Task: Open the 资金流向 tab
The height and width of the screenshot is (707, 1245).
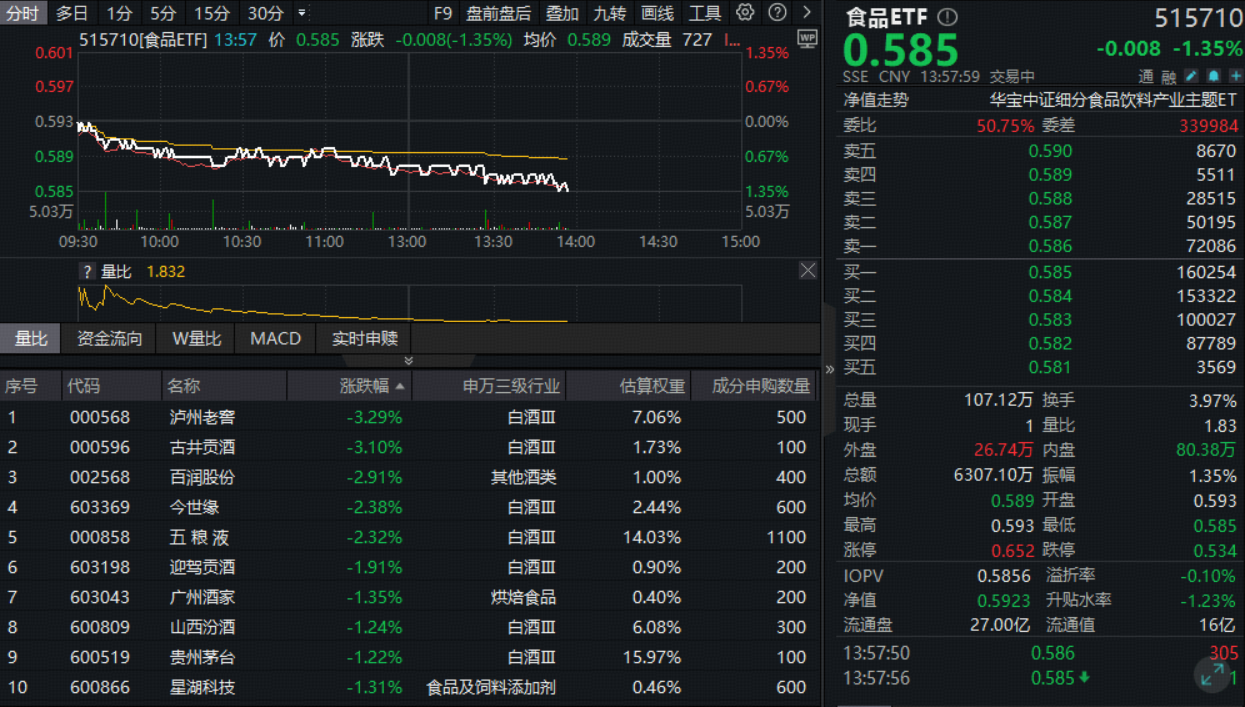Action: [x=108, y=338]
